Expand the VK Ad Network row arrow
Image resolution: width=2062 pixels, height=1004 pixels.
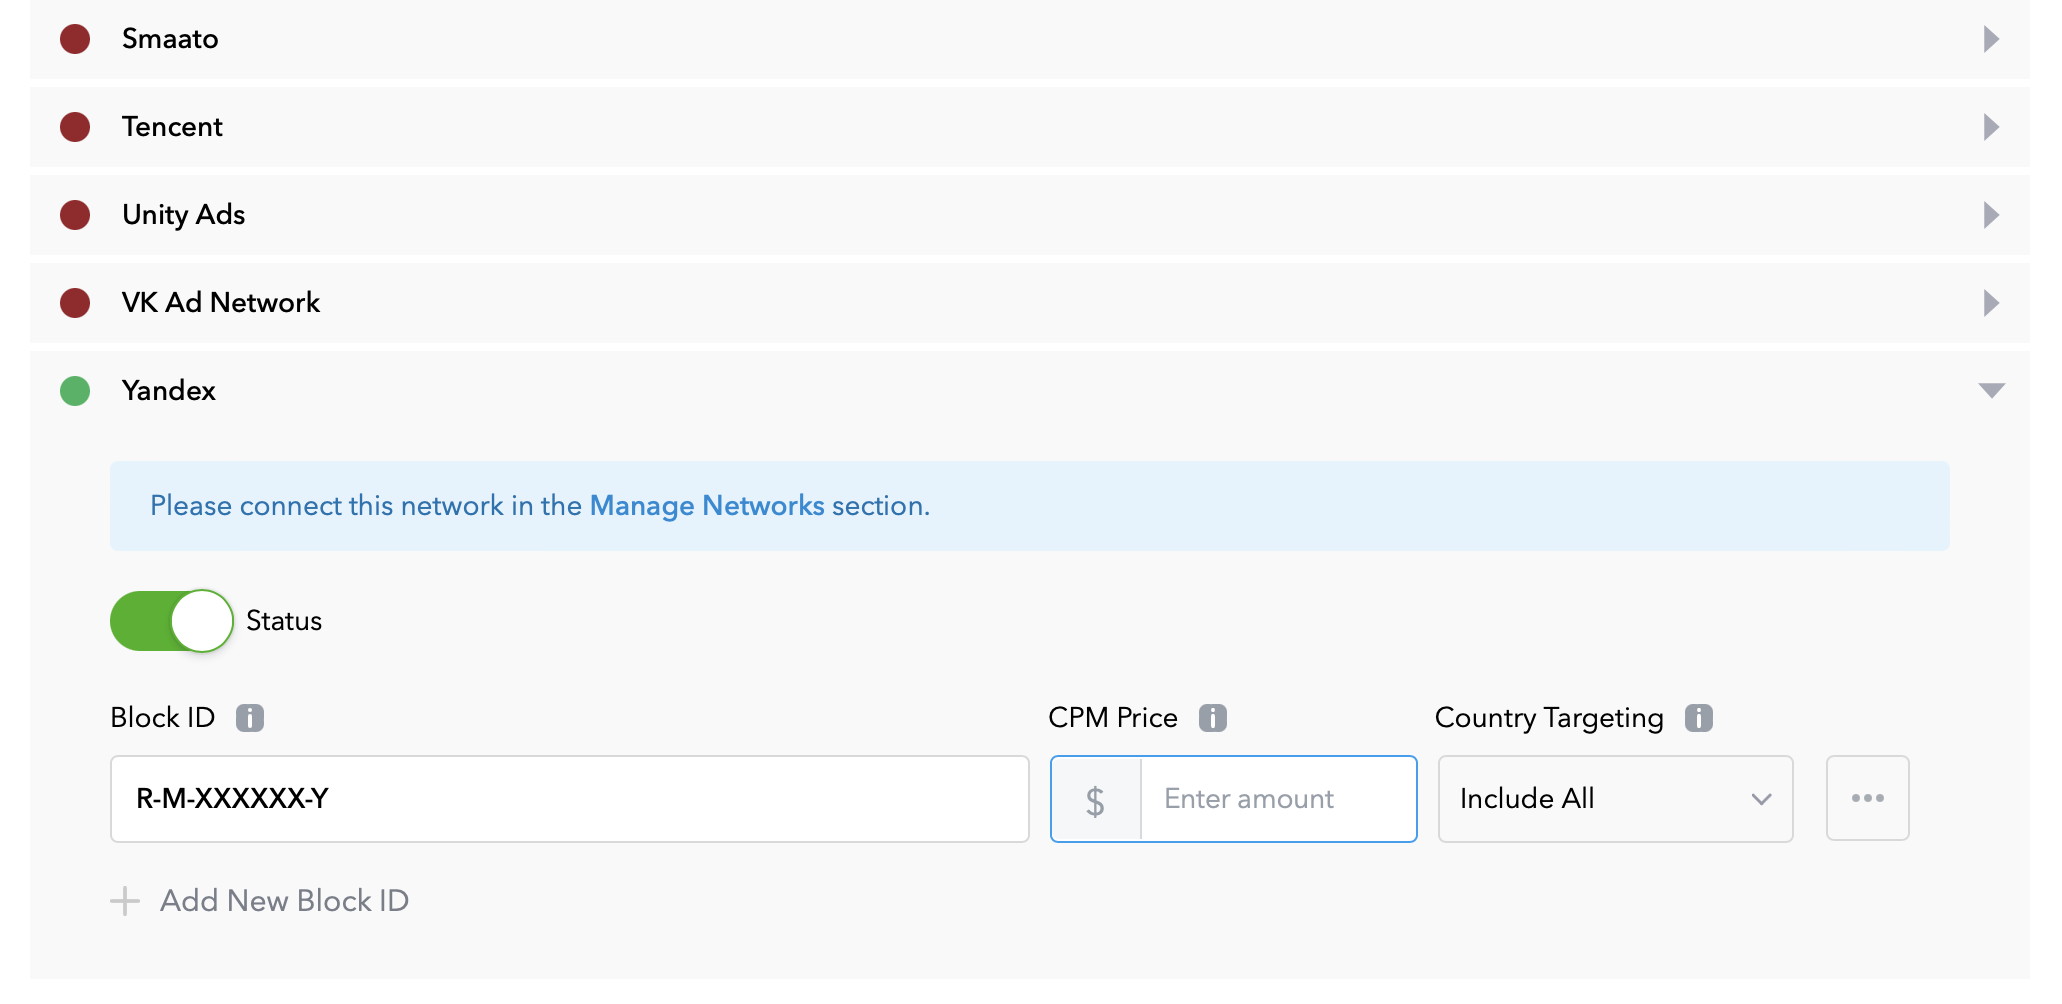[1991, 303]
